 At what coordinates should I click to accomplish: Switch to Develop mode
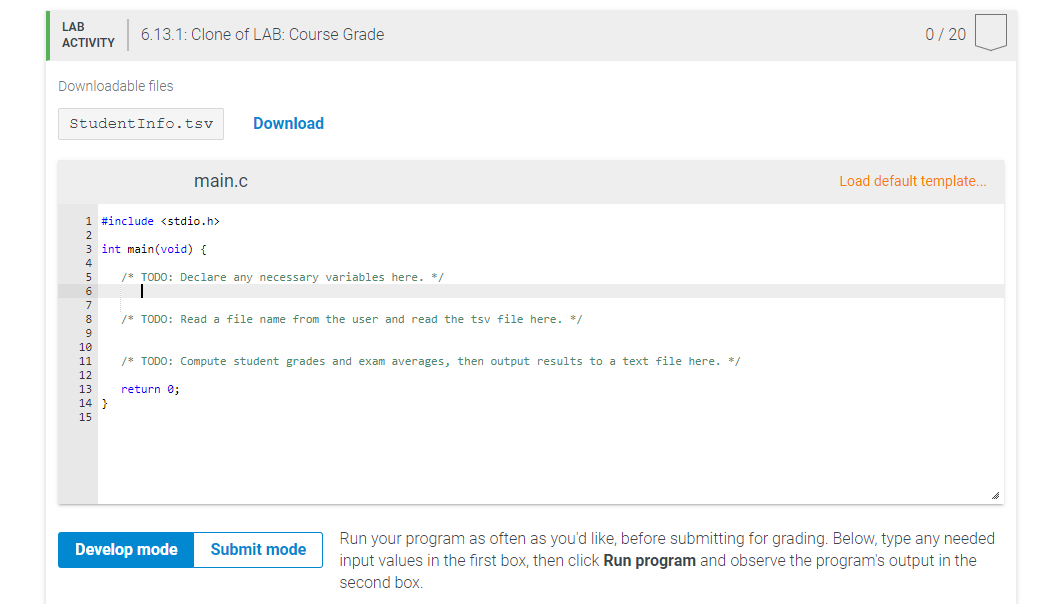click(x=125, y=549)
